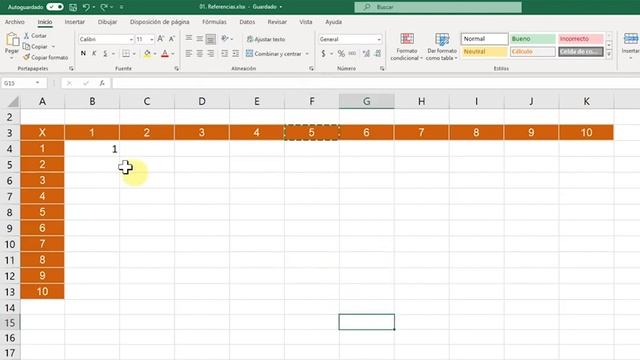Image resolution: width=640 pixels, height=360 pixels.
Task: Open Dar formato como tabla menu
Action: coord(442,47)
